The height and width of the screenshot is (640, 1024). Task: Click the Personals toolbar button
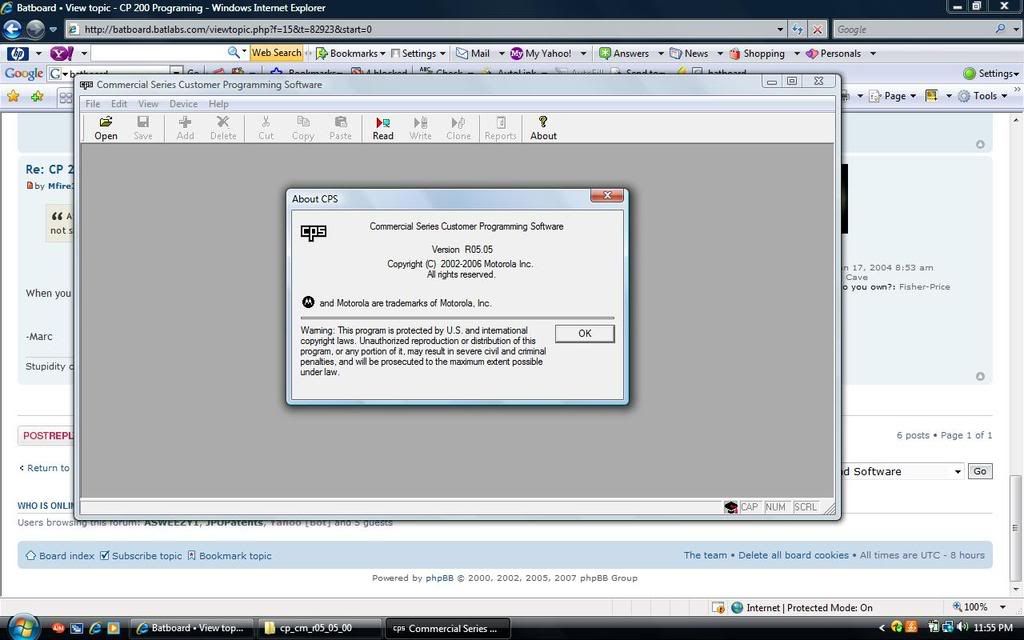click(x=834, y=54)
